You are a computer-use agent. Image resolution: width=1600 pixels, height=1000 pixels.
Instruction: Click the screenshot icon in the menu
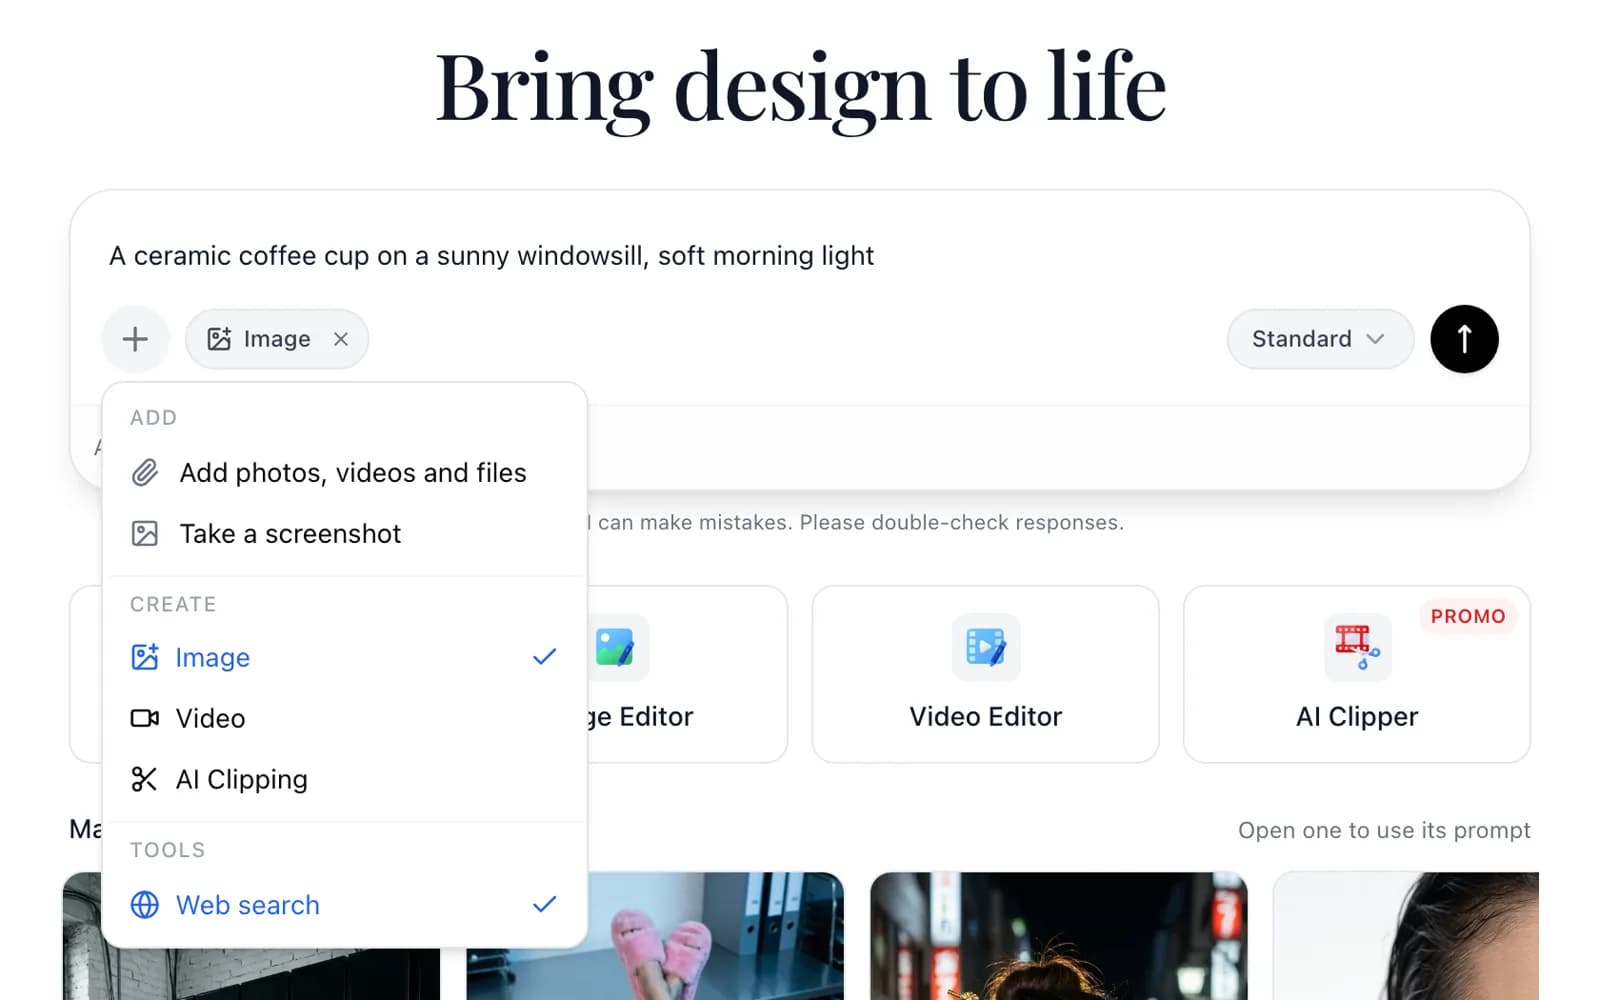[145, 534]
